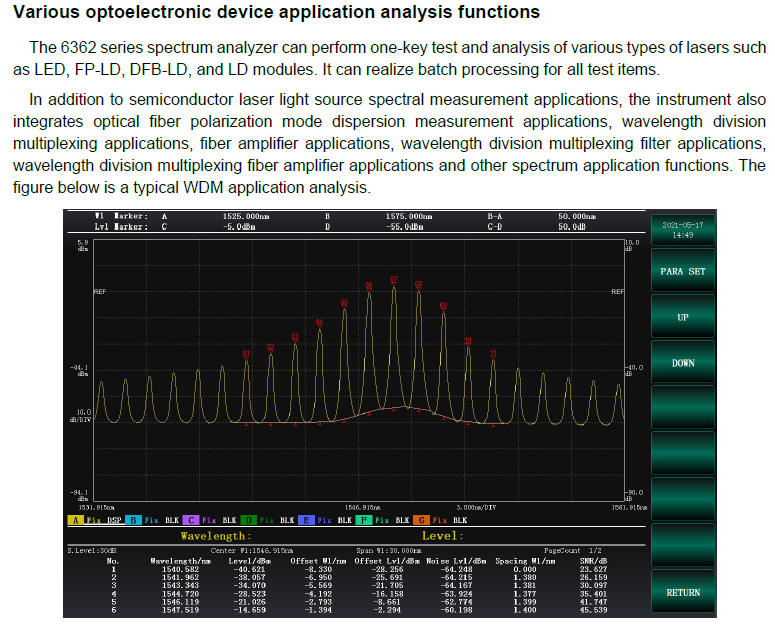Viewport: 775px width, 625px height.
Task: Select noise level cell -62.774
Action: [456, 602]
